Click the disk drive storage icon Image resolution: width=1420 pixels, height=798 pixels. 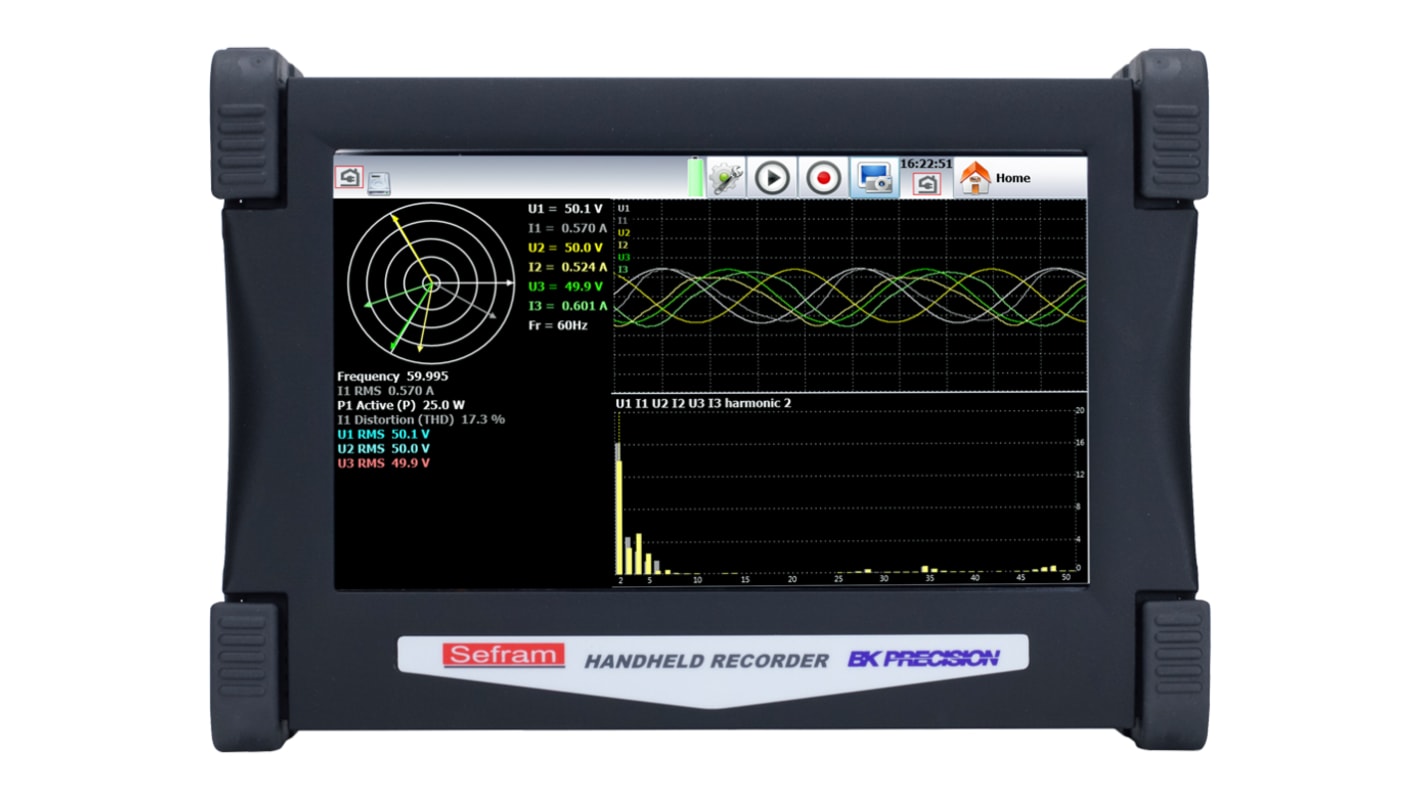(x=379, y=183)
